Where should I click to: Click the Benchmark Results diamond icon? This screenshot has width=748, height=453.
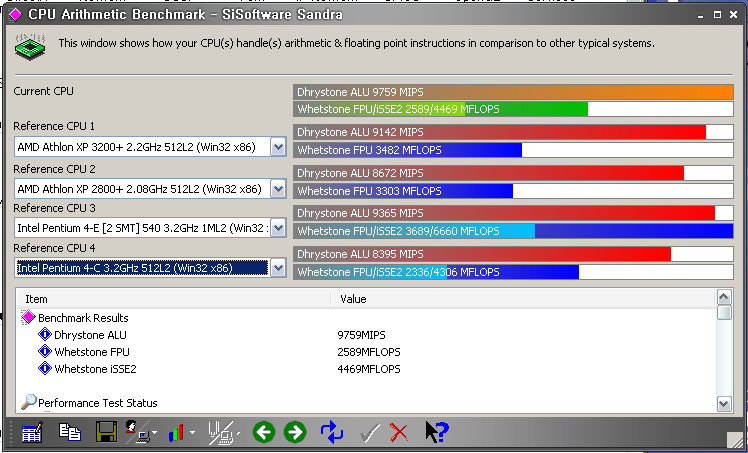28,317
